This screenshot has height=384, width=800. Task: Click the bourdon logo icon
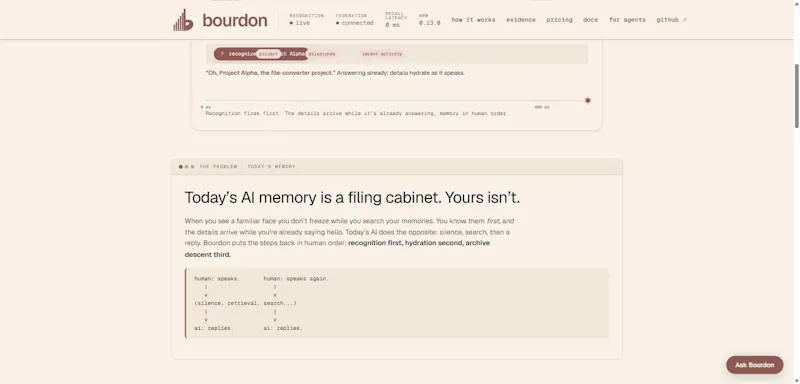(183, 20)
